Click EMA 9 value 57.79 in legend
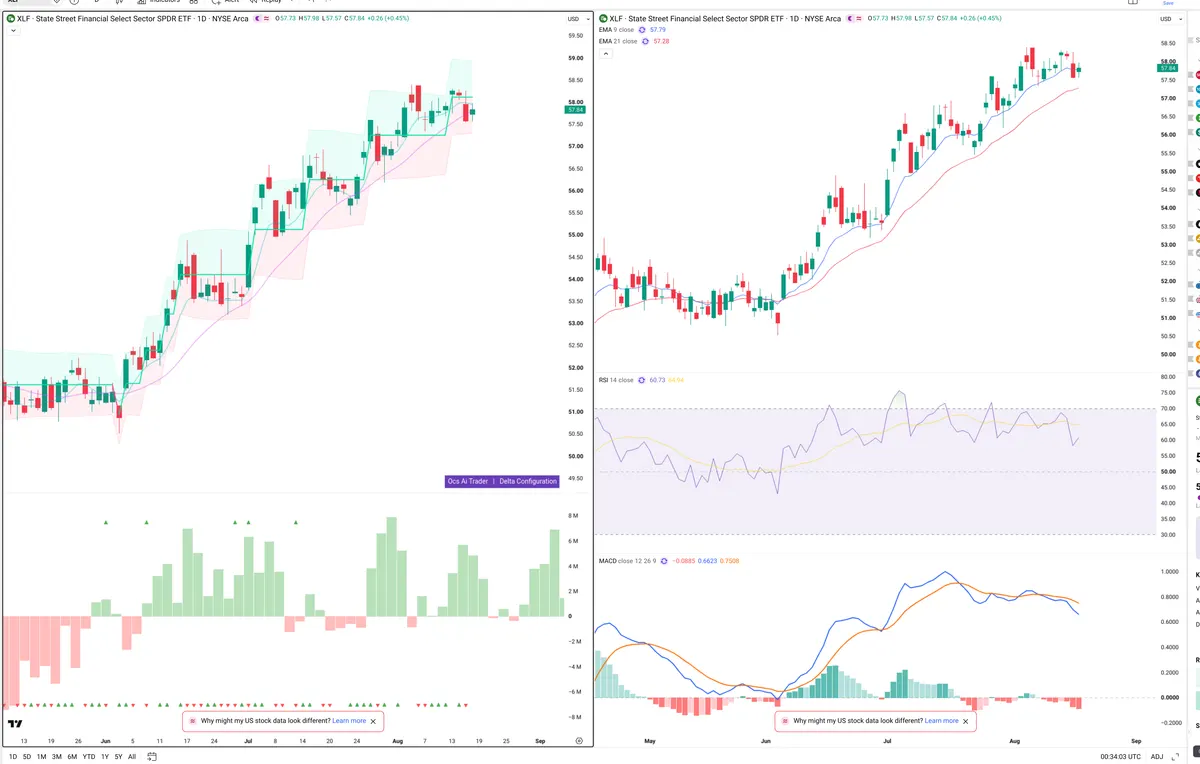 point(658,30)
